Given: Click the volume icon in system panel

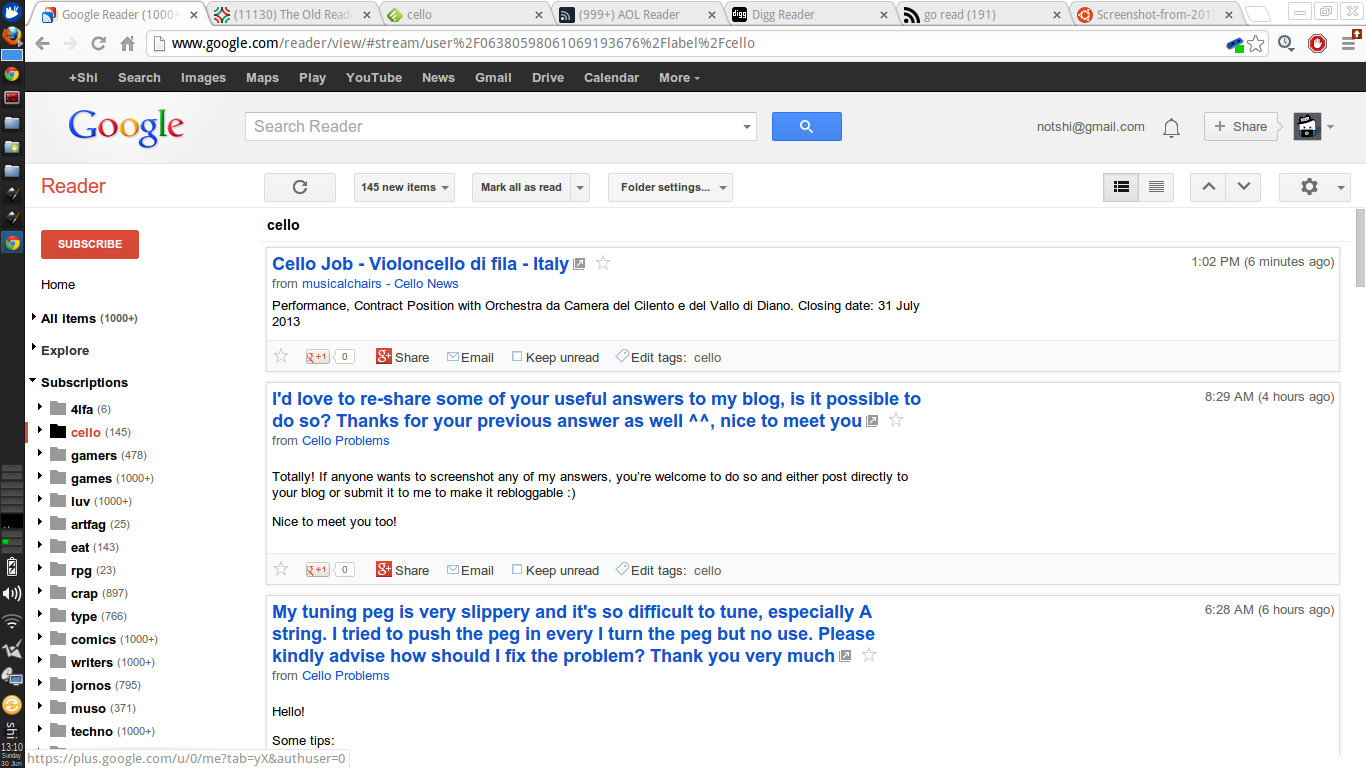Looking at the screenshot, I should pyautogui.click(x=11, y=594).
